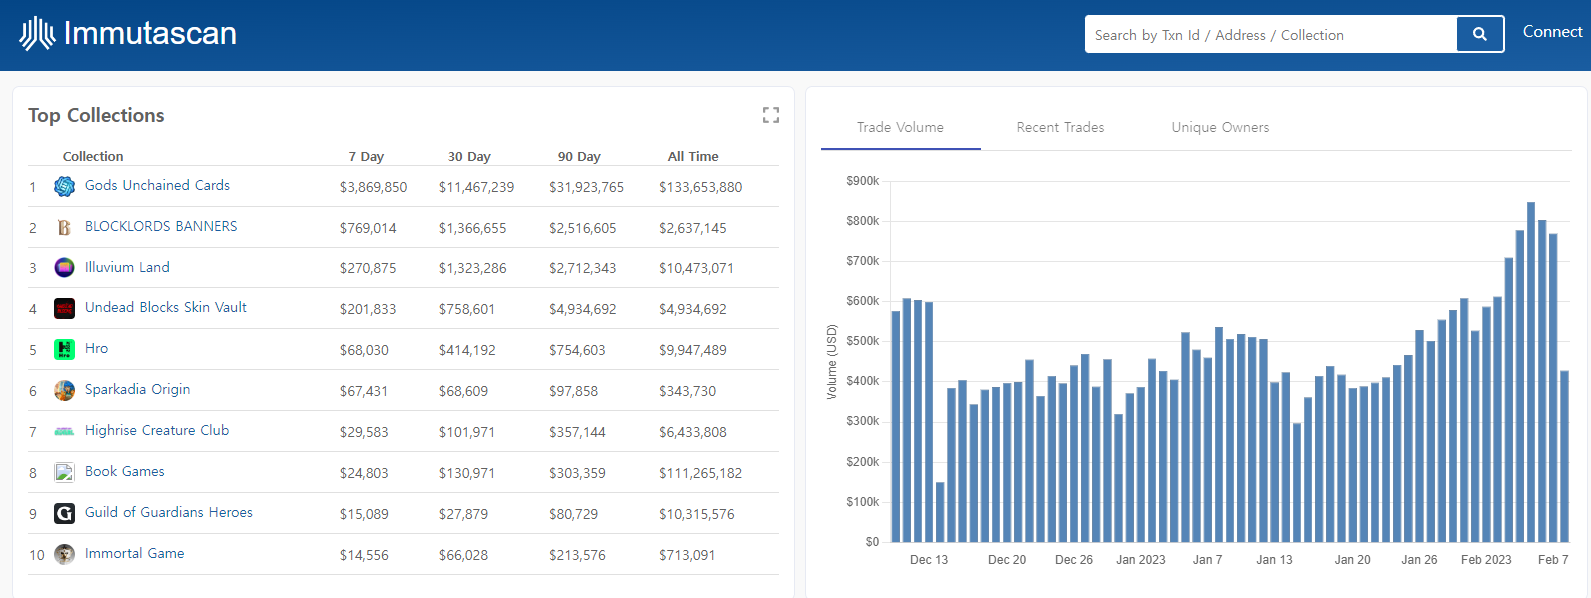This screenshot has height=598, width=1591.
Task: Click the $97,858 Sparkadia 90-day value
Action: 573,391
